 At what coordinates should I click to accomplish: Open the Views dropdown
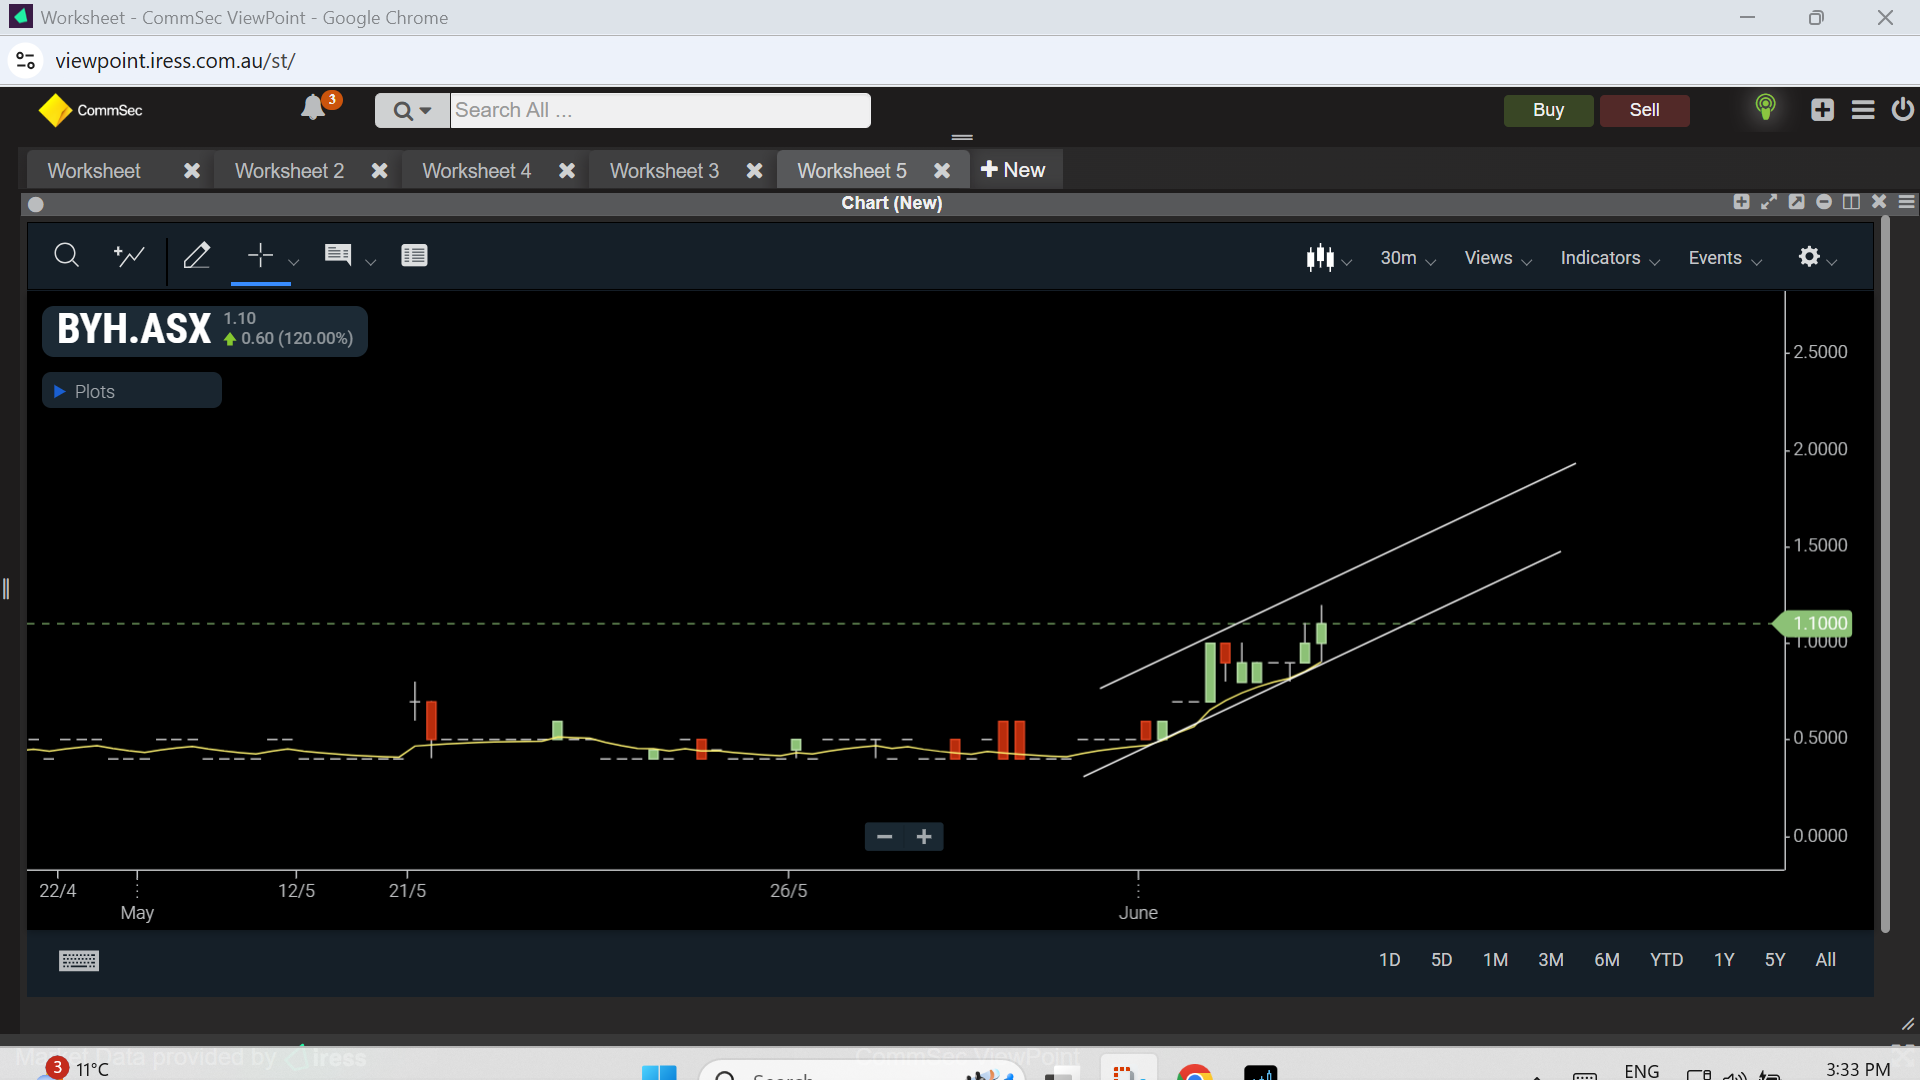(x=1498, y=258)
